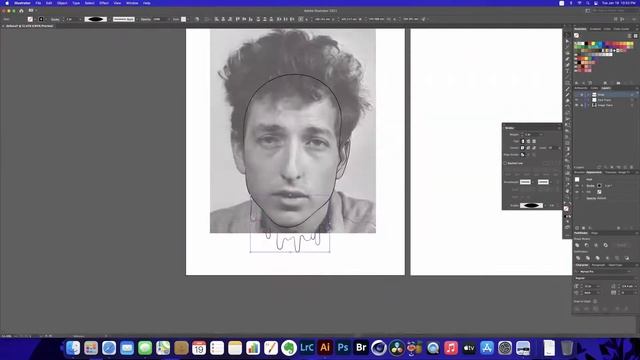Viewport: 640px width, 360px height.
Task: Open Adobe Bridge from the dock
Action: click(x=361, y=348)
